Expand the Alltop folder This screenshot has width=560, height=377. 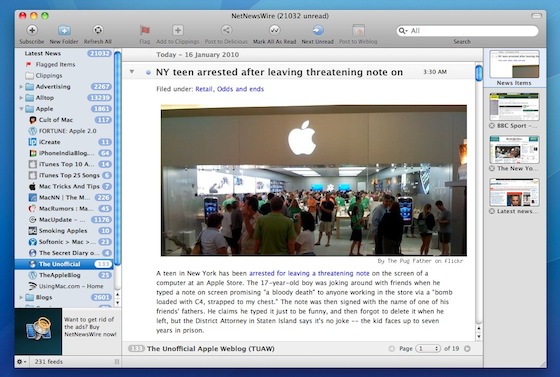click(21, 98)
